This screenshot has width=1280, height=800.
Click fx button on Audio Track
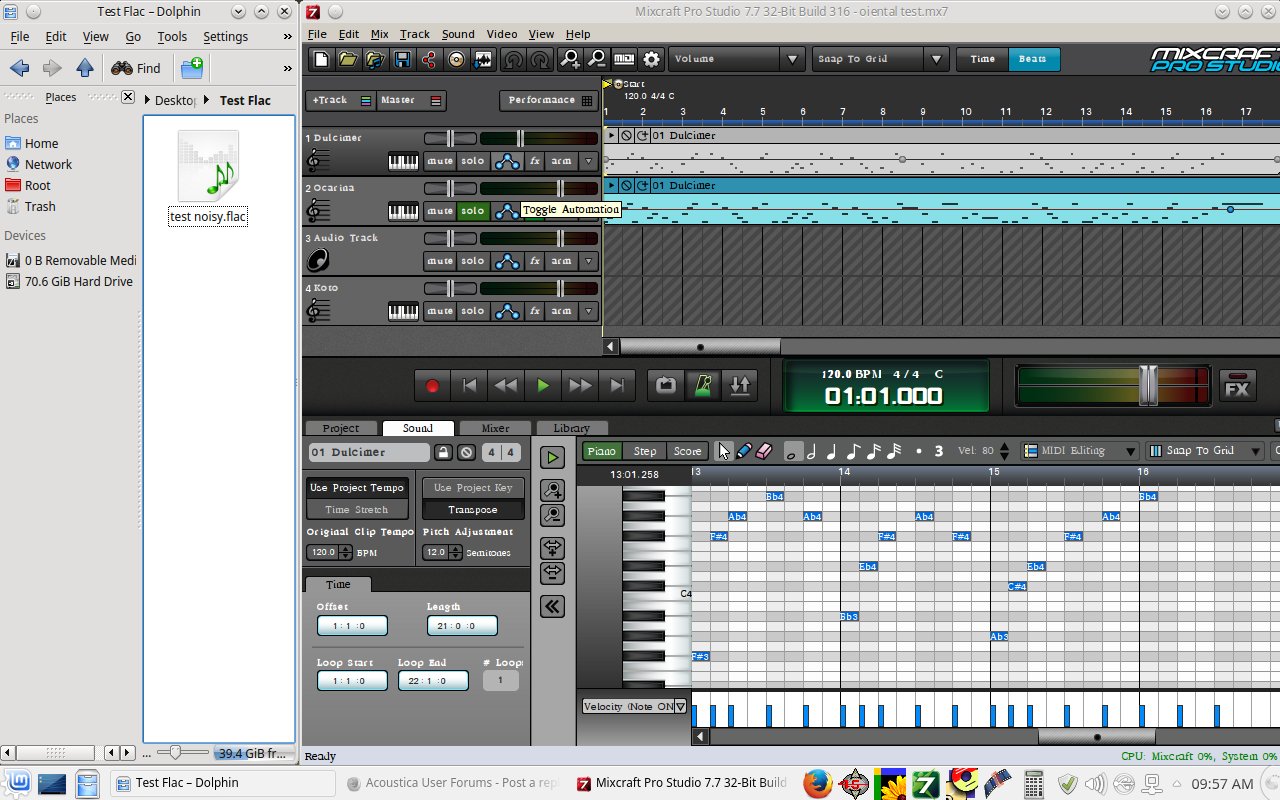click(x=535, y=261)
